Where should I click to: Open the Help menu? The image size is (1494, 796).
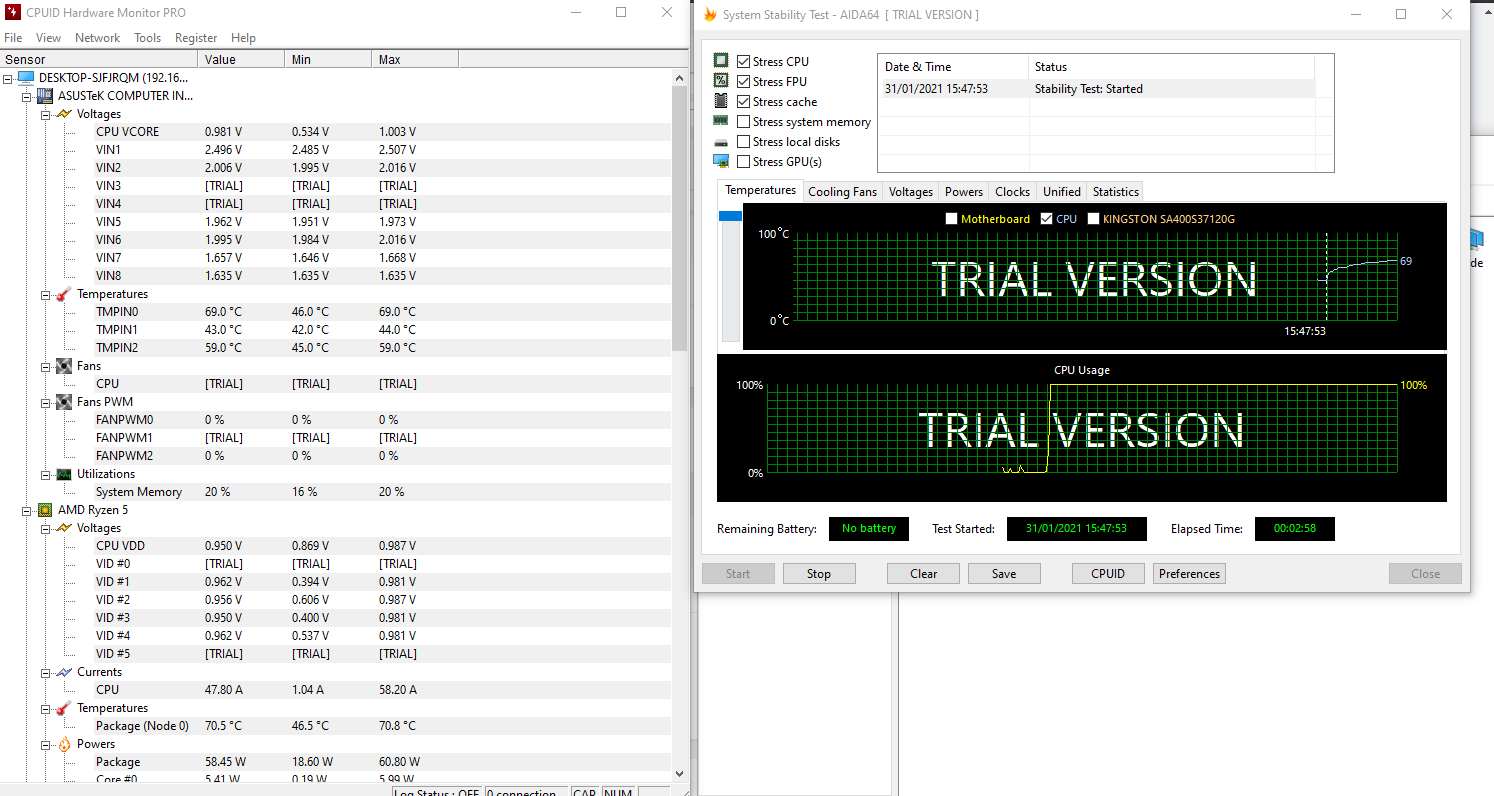click(243, 38)
